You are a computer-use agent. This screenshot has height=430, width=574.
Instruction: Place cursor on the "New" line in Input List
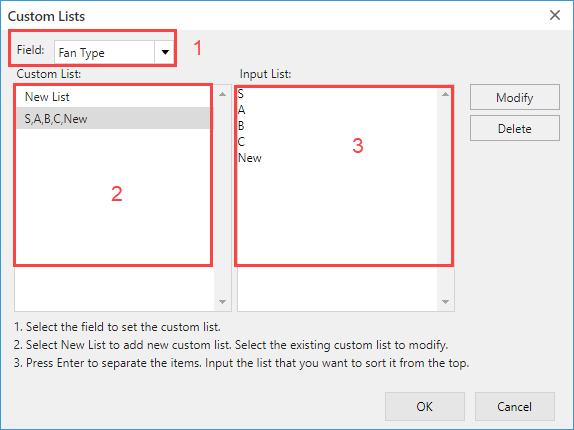(250, 158)
